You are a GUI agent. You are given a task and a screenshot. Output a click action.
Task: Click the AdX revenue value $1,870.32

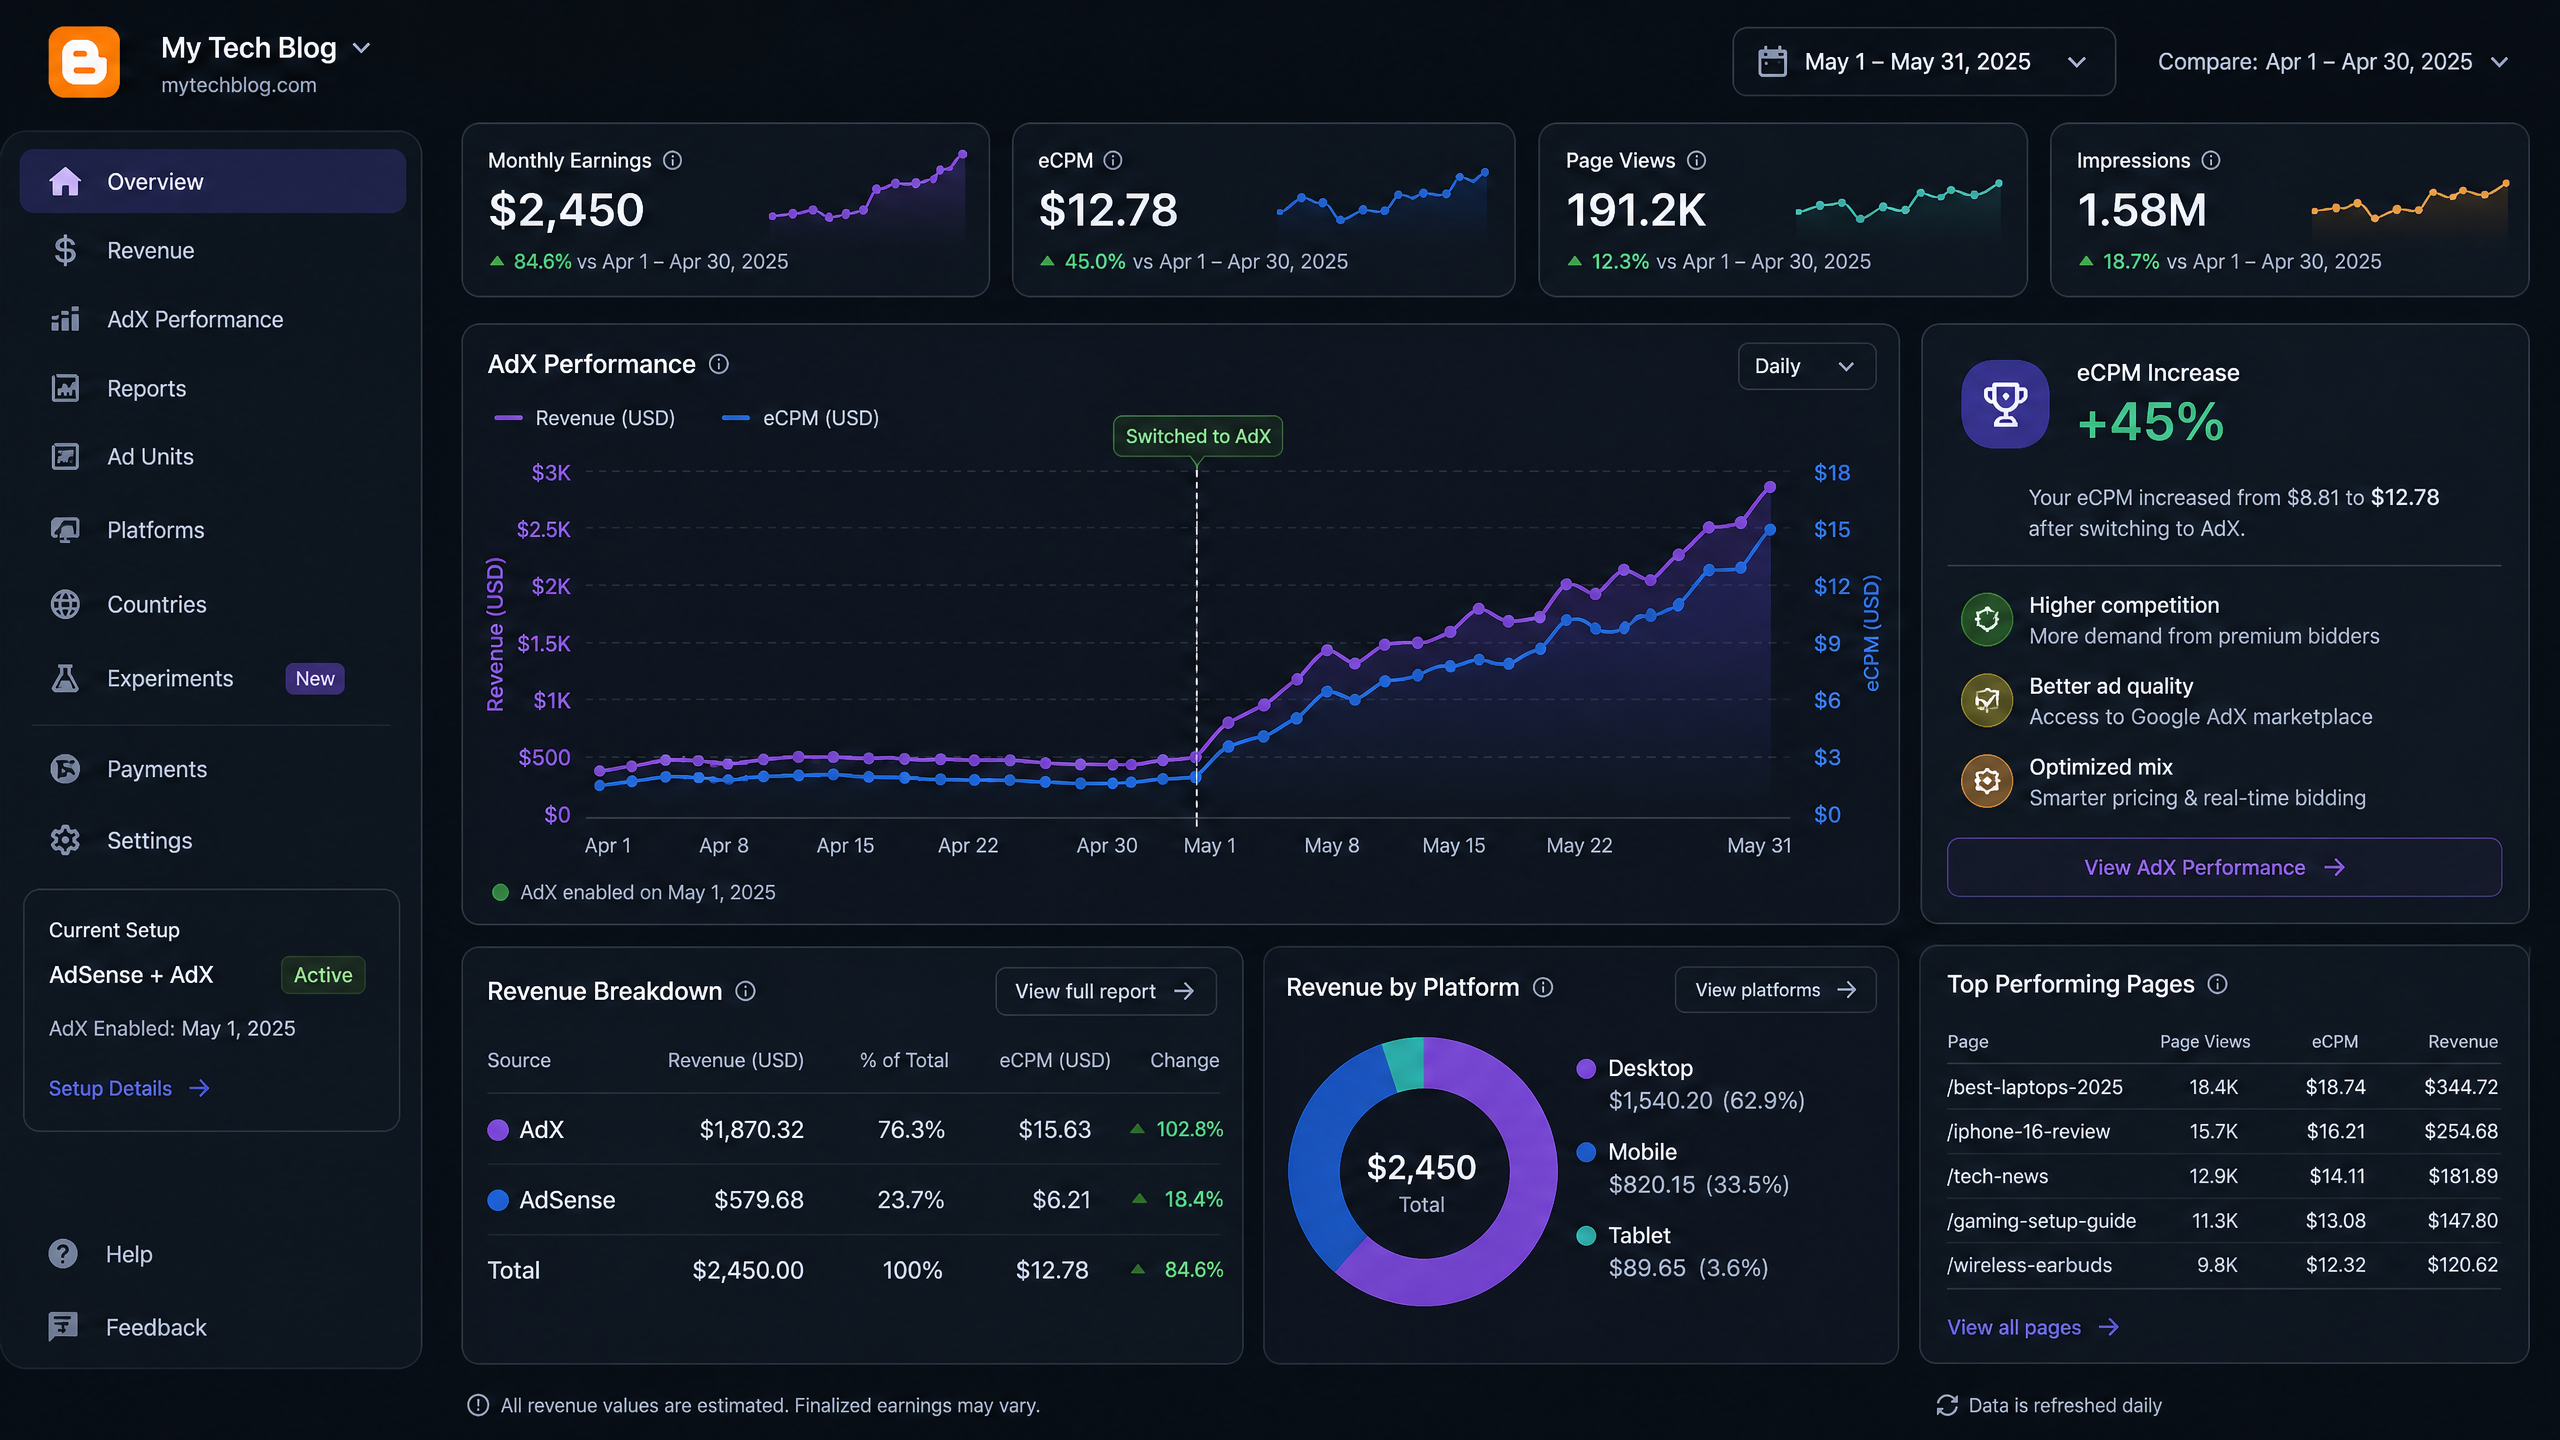pyautogui.click(x=751, y=1129)
